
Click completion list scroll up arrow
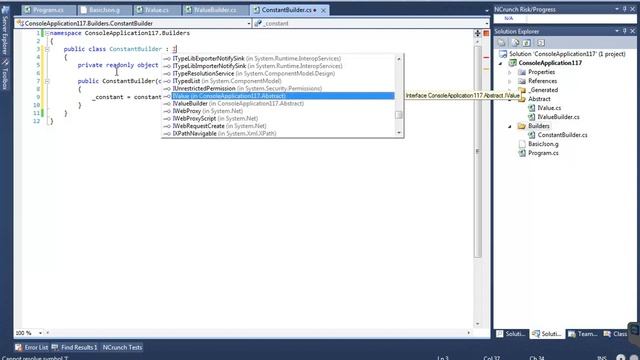point(399,59)
